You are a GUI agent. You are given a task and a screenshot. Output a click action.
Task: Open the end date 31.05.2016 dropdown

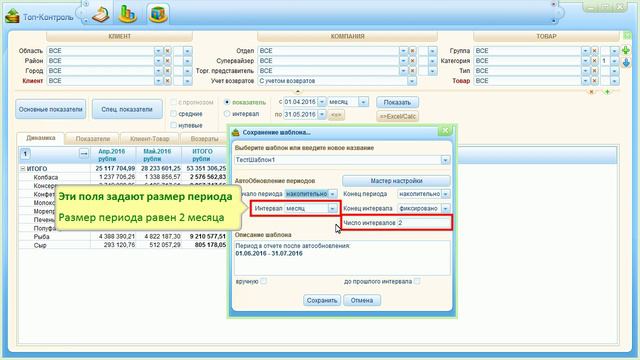322,115
